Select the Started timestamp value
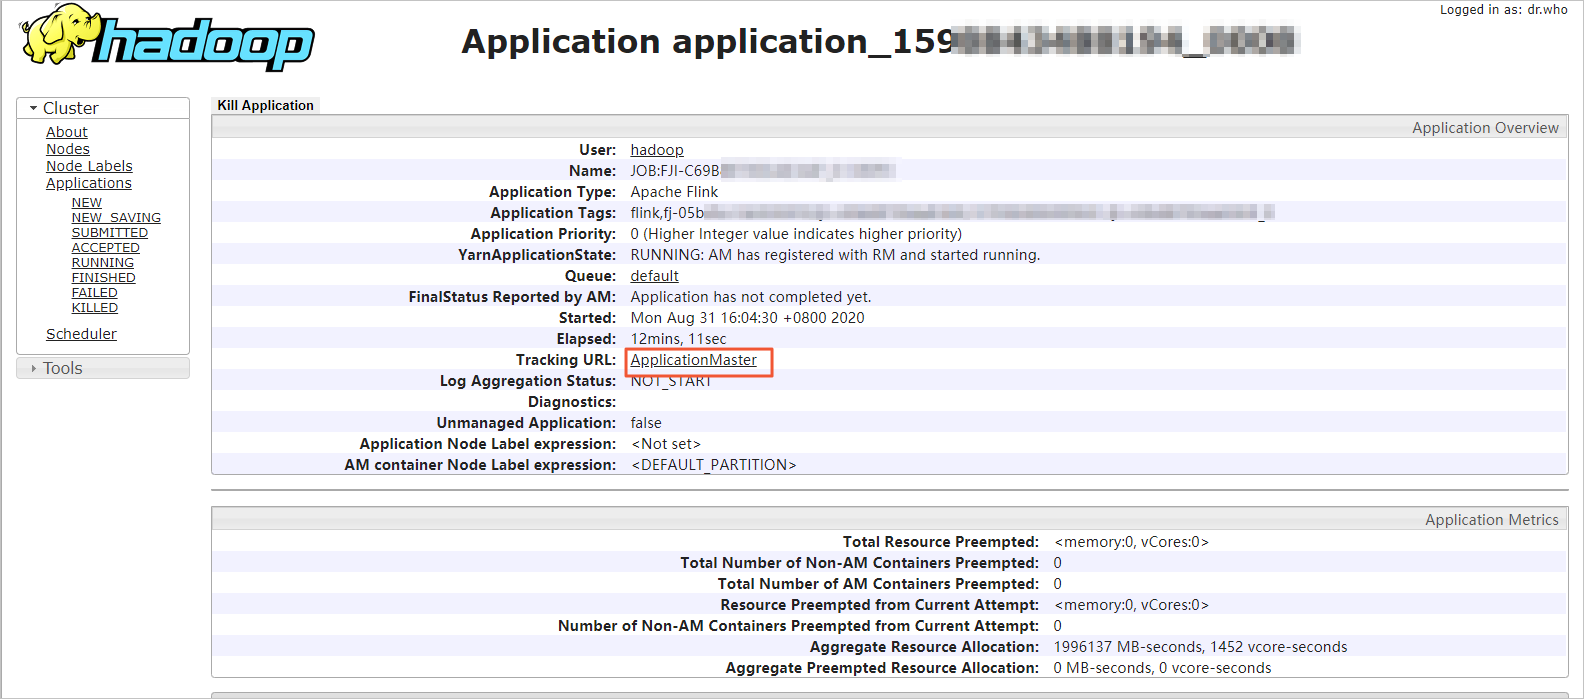This screenshot has height=699, width=1584. 747,318
